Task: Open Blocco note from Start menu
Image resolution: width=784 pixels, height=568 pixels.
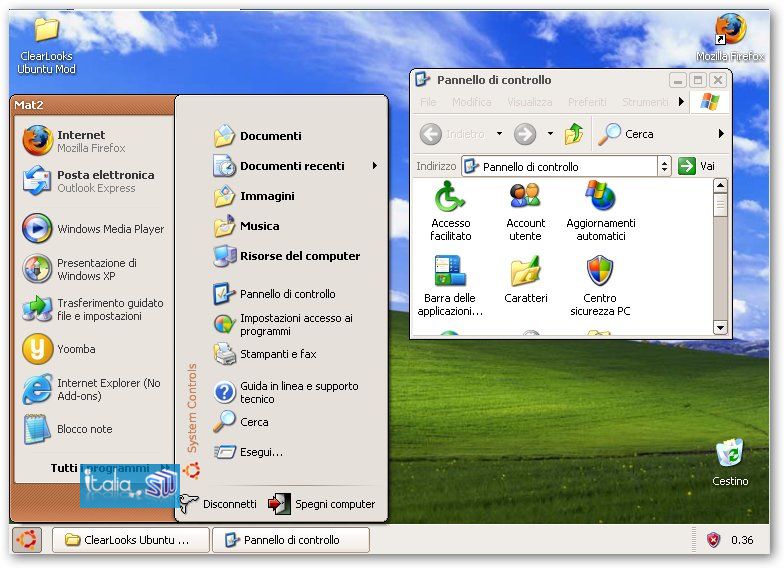Action: tap(93, 429)
